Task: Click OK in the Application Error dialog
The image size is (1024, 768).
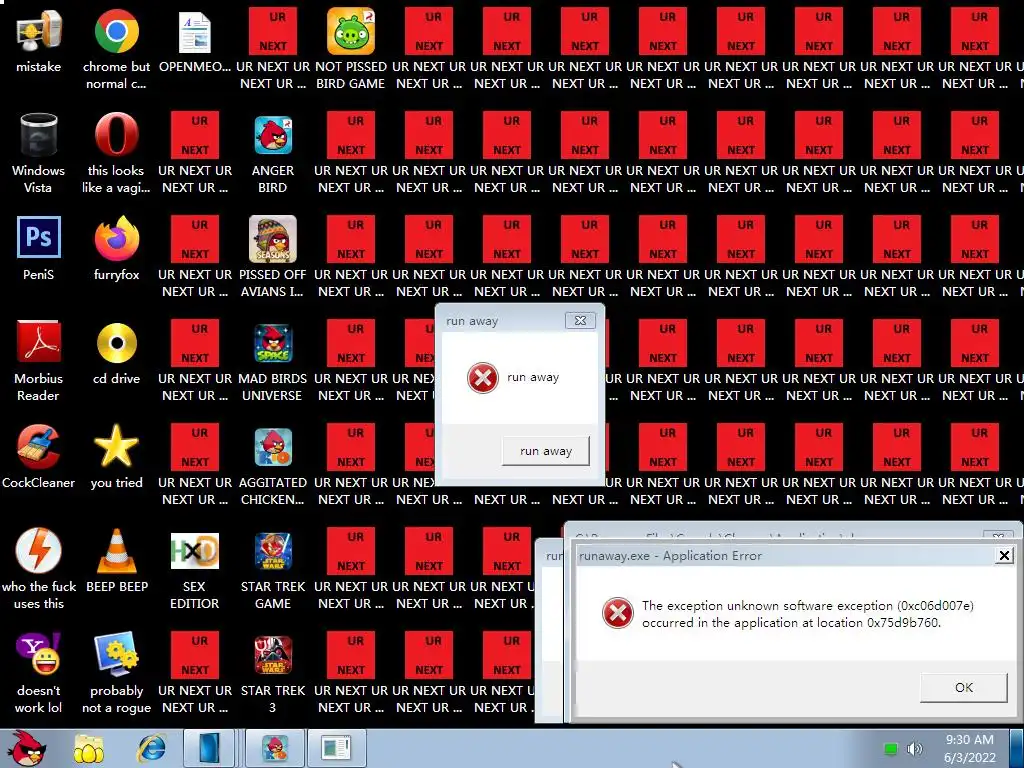Action: (963, 687)
